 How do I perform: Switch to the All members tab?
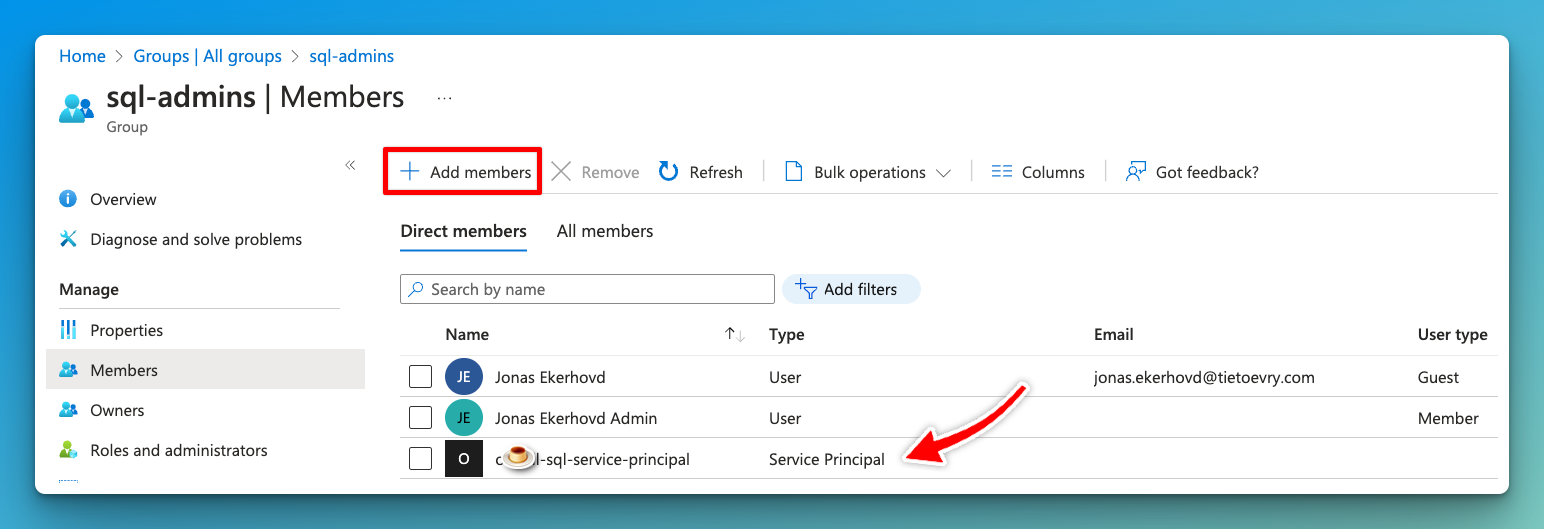(605, 231)
